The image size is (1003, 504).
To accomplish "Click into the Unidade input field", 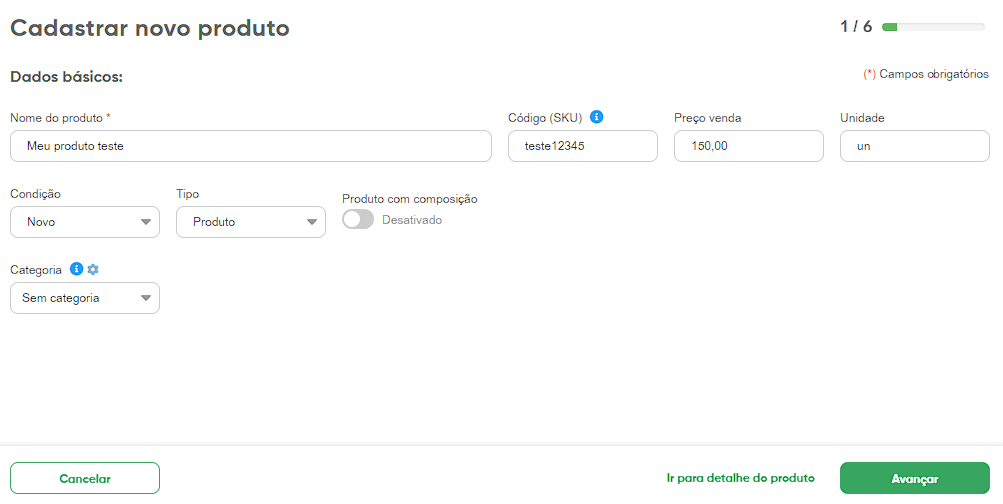I will click(915, 146).
